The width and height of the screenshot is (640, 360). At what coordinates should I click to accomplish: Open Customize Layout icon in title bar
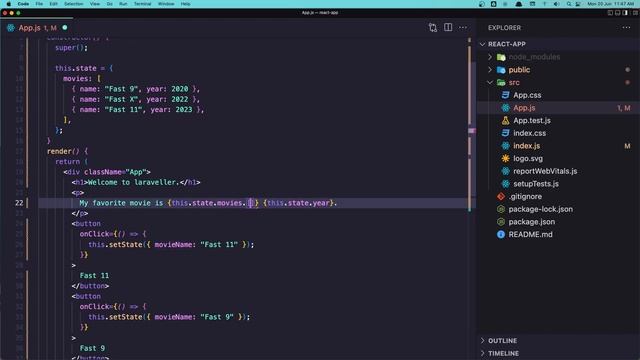point(635,13)
